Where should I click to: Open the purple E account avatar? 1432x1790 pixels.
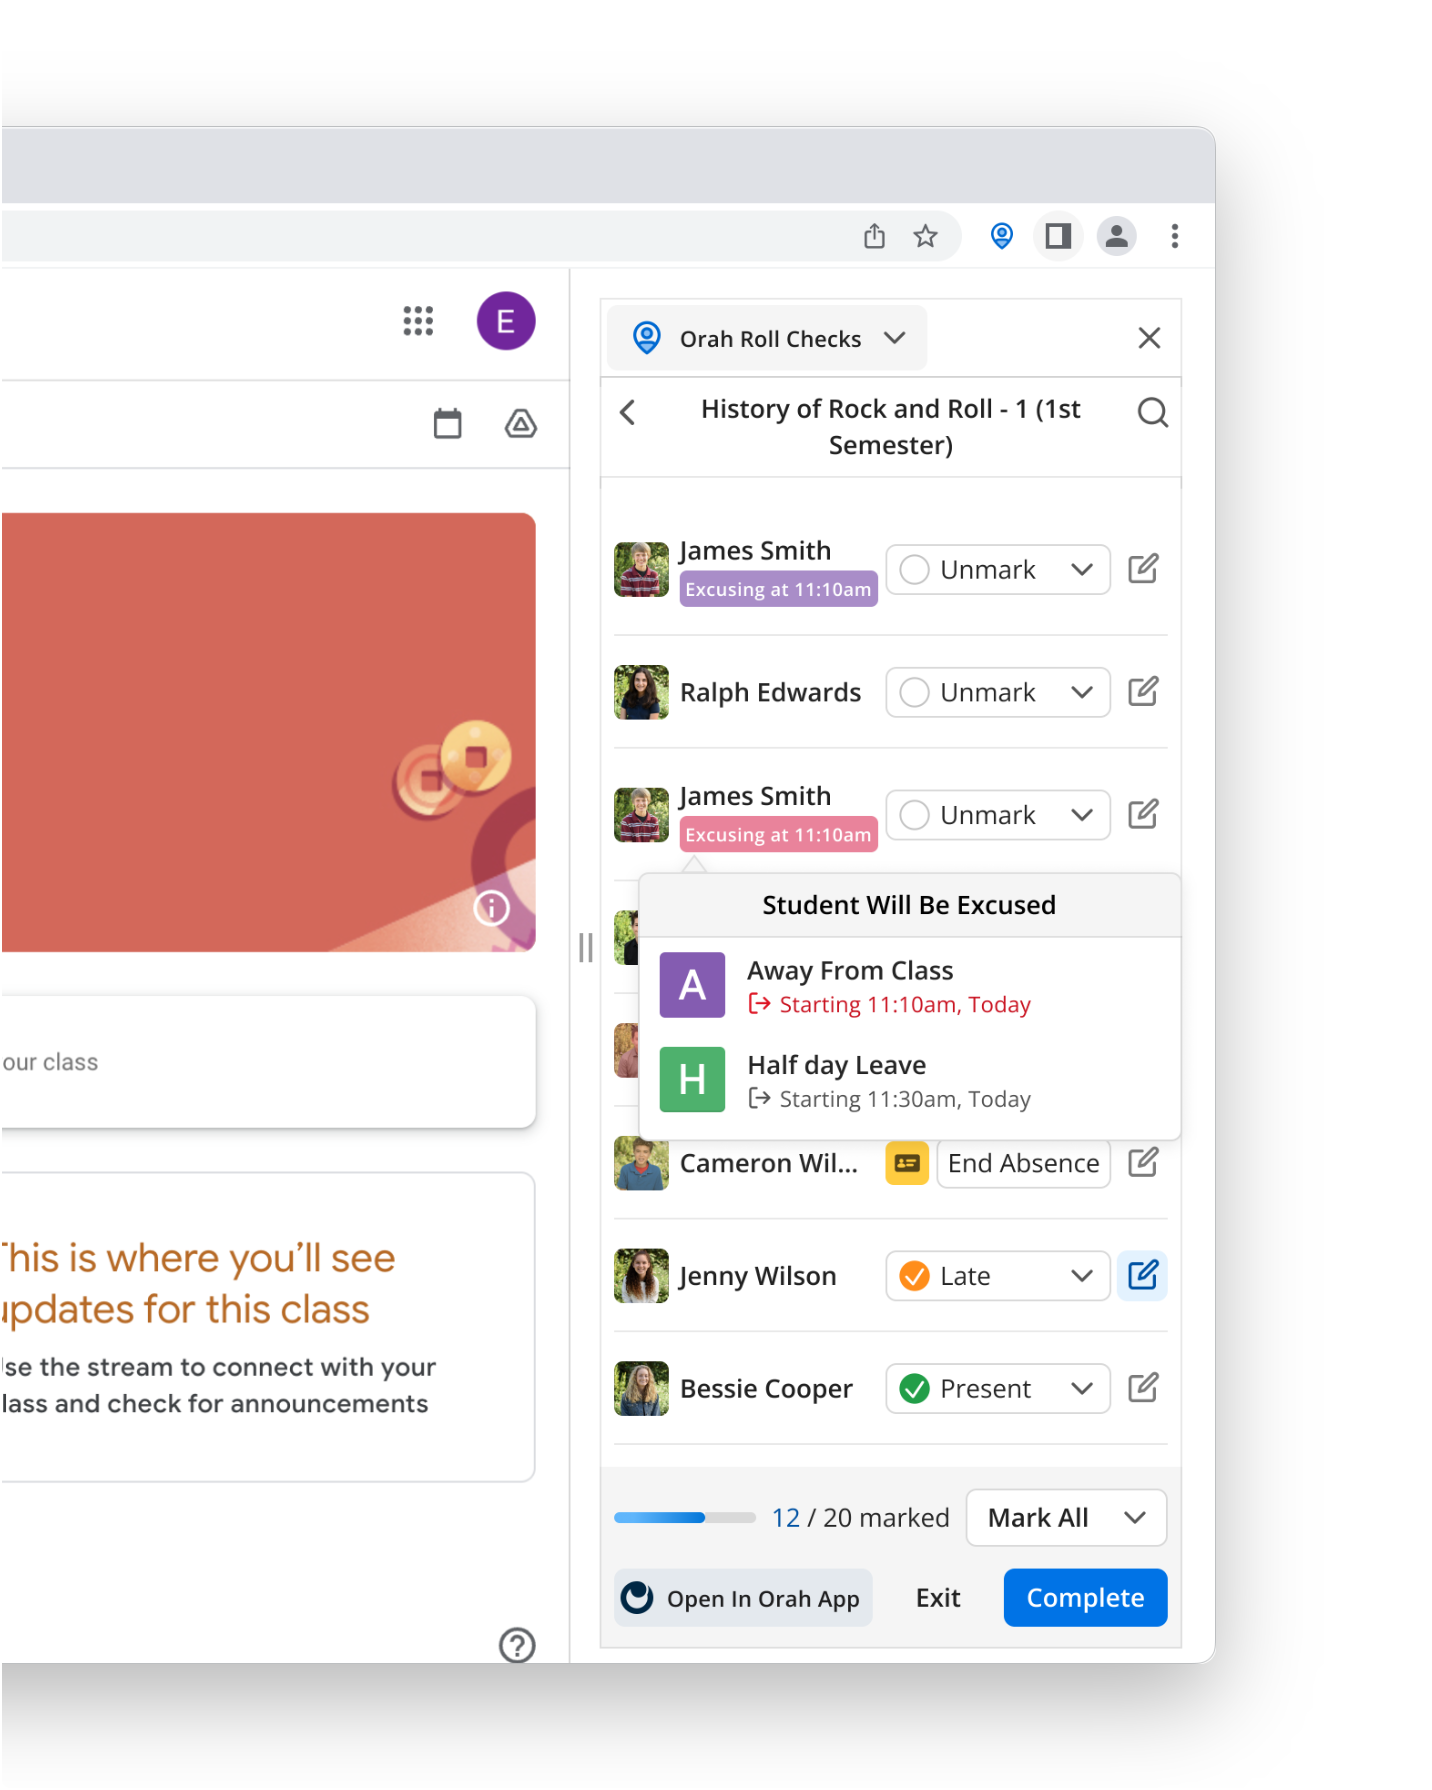tap(506, 321)
